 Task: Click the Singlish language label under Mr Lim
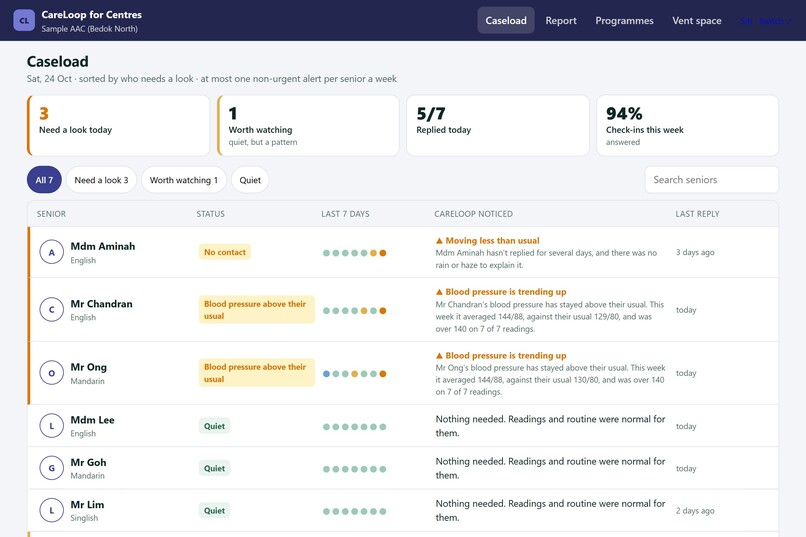[x=84, y=518]
